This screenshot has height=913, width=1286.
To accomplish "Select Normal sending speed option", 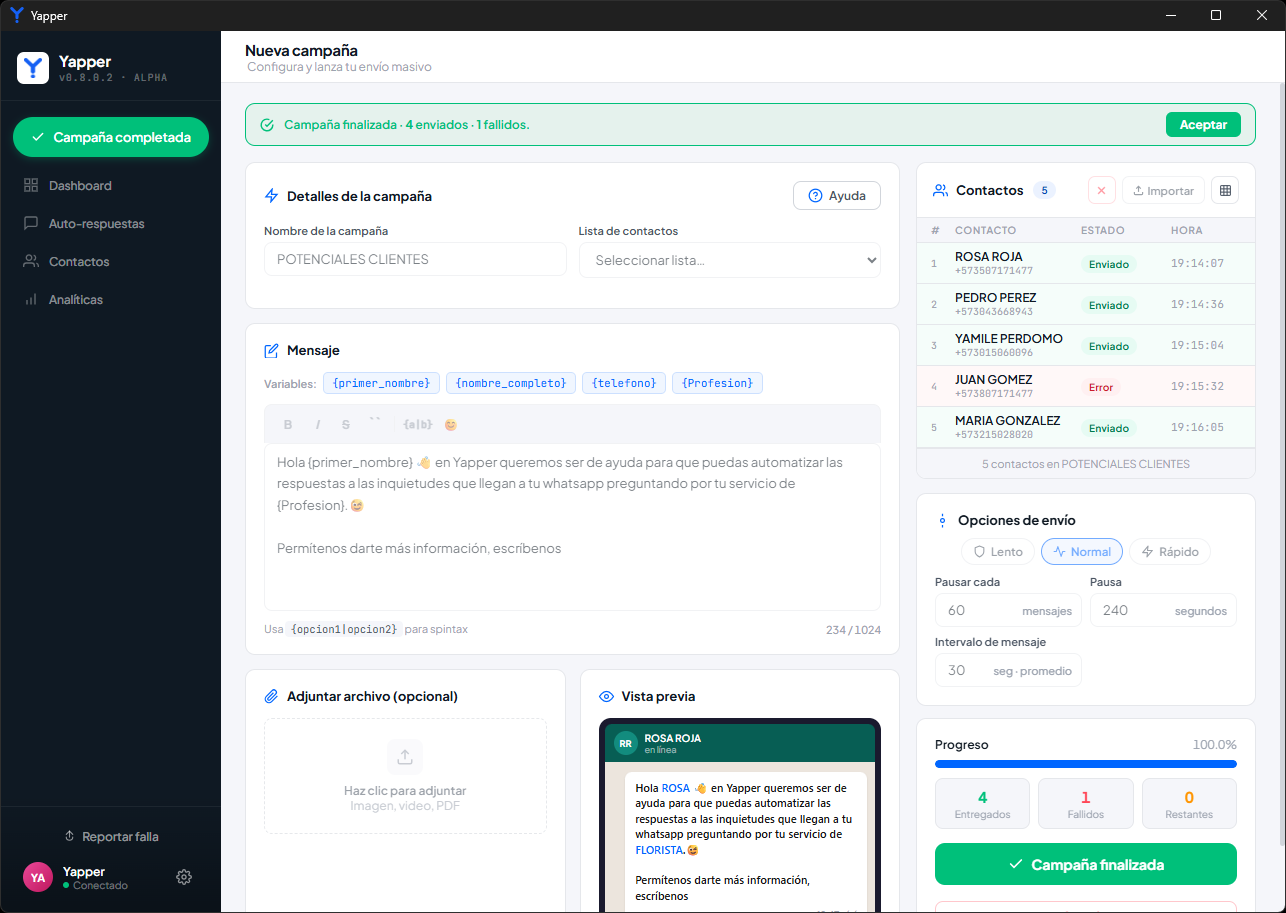I will 1082,551.
